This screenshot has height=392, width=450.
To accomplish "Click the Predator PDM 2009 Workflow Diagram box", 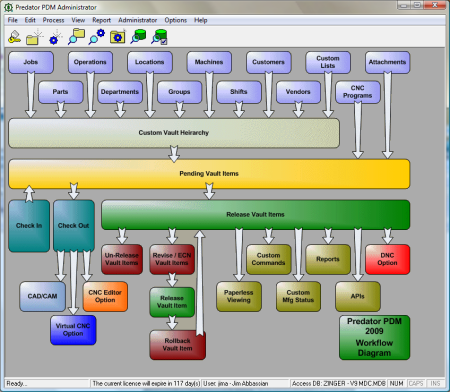I will click(x=374, y=337).
